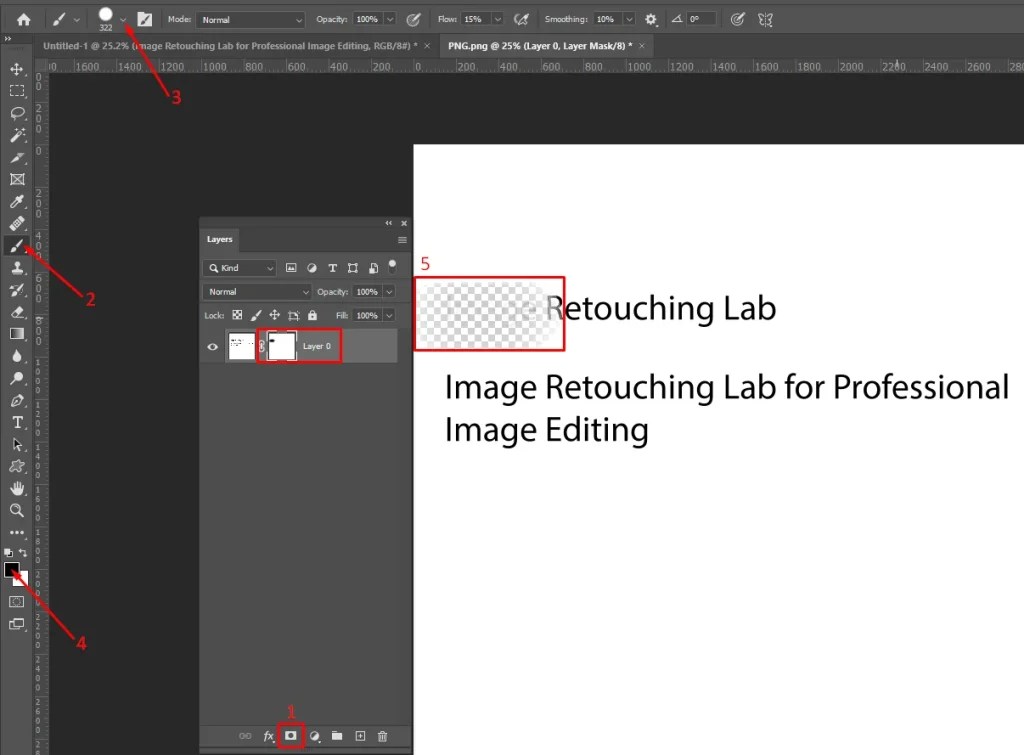1024x755 pixels.
Task: Open the Kind filter dropdown in Layers
Action: click(x=239, y=267)
